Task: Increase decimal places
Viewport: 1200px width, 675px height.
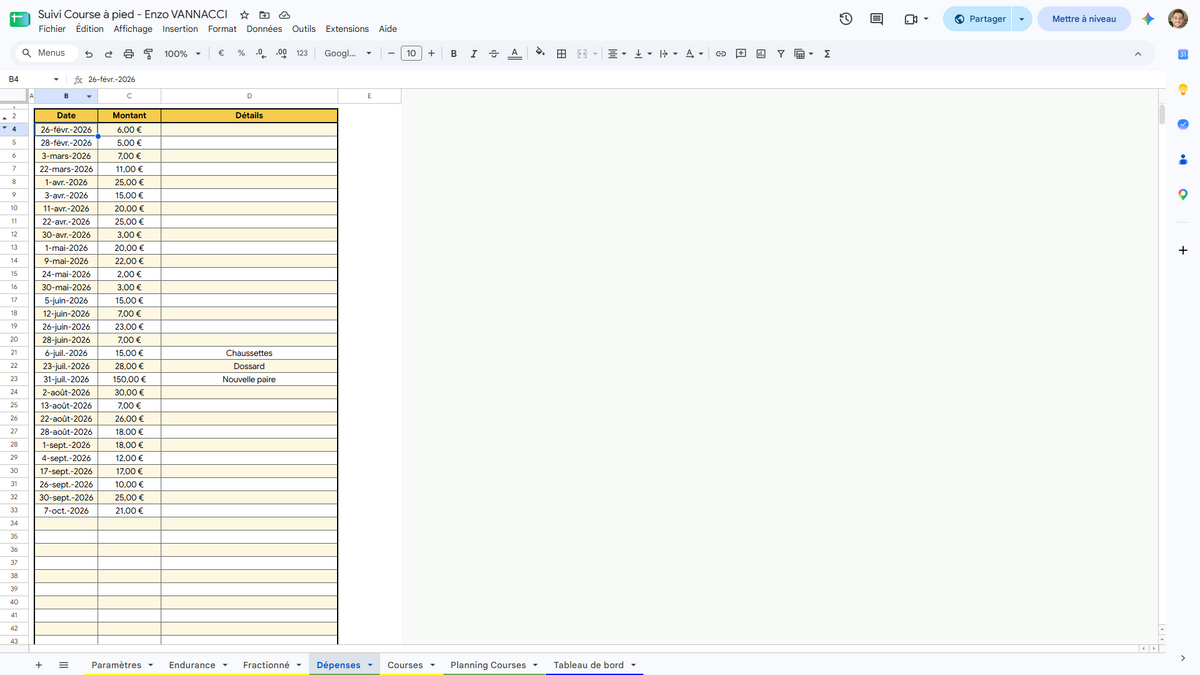Action: pos(281,54)
